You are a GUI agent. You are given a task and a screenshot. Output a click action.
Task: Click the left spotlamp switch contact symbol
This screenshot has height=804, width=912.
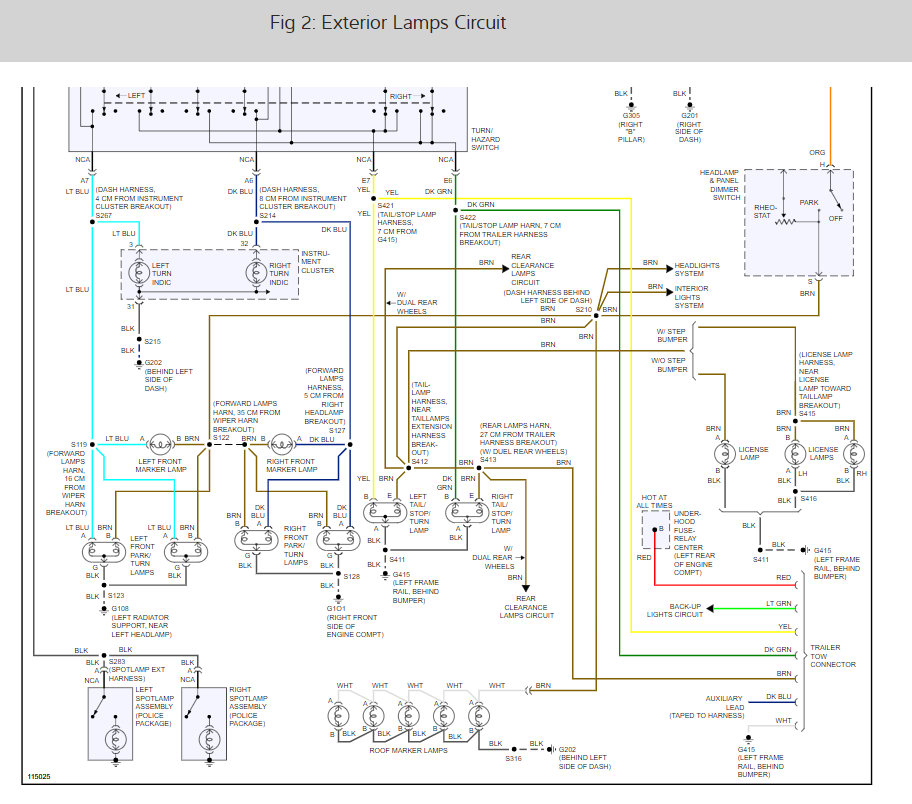coord(98,706)
